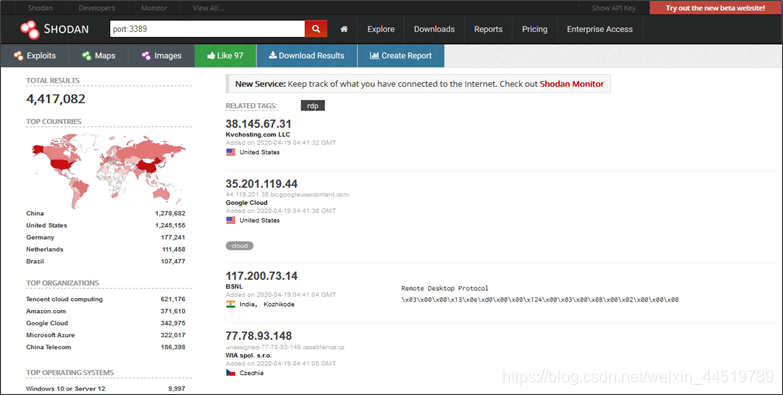Filter by Windows 10 or Server 12
Image resolution: width=783 pixels, height=395 pixels.
[x=66, y=389]
